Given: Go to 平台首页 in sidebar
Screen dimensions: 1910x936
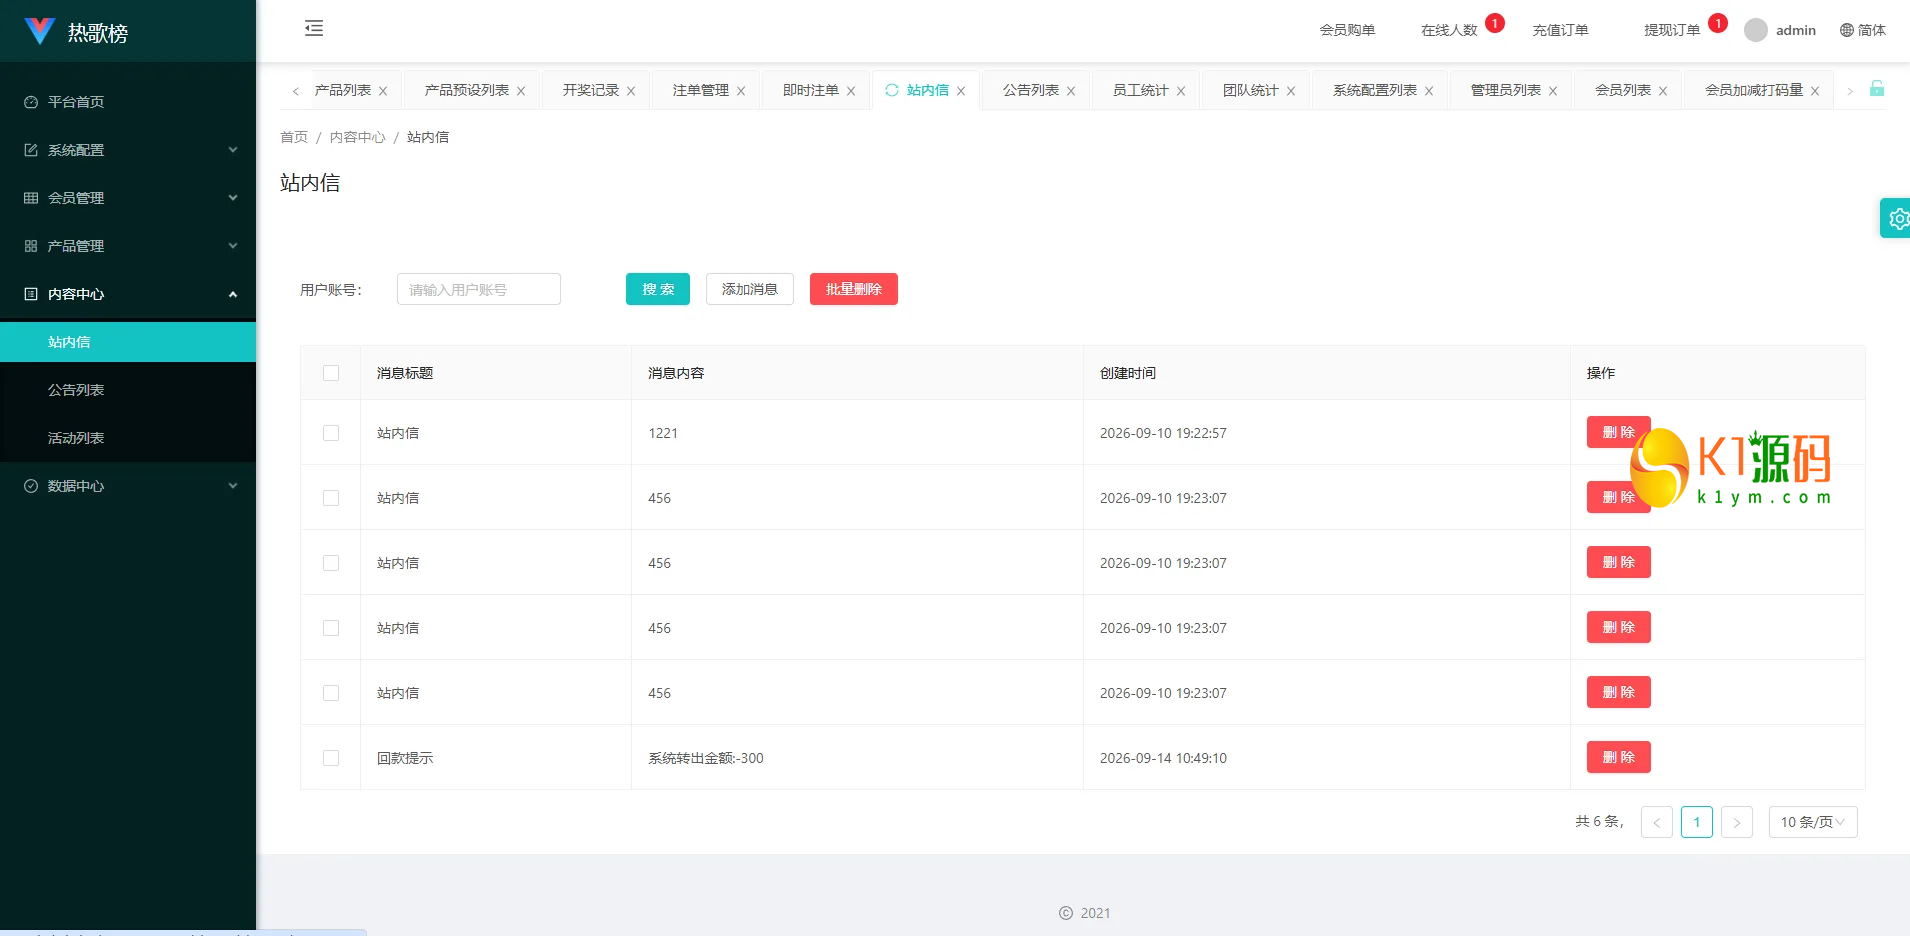Looking at the screenshot, I should tap(128, 102).
